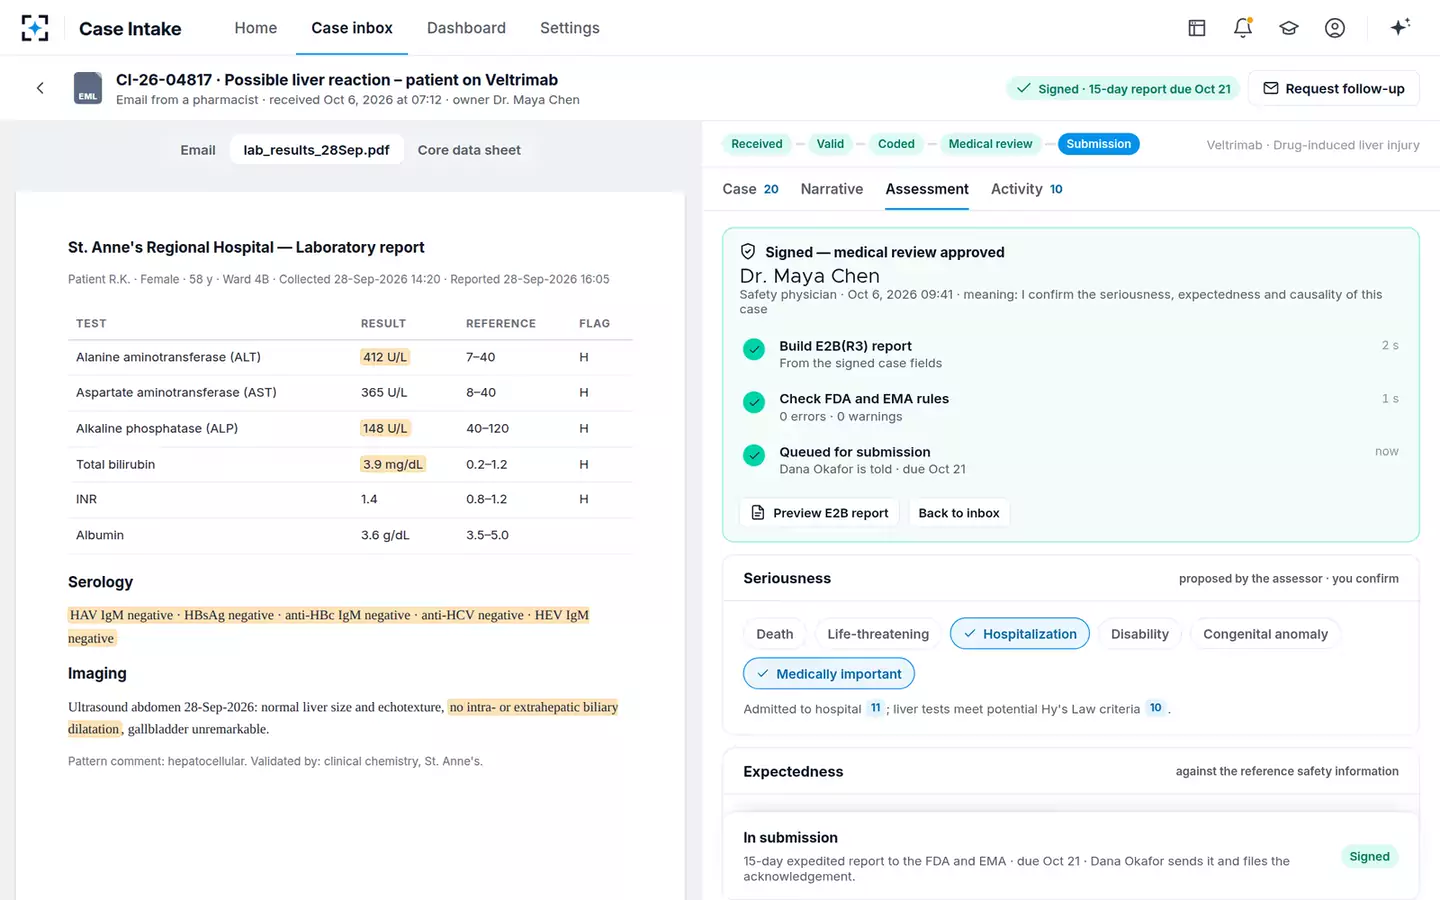Click the Signed 15-day report due status badge
1440x900 pixels.
[x=1123, y=89]
